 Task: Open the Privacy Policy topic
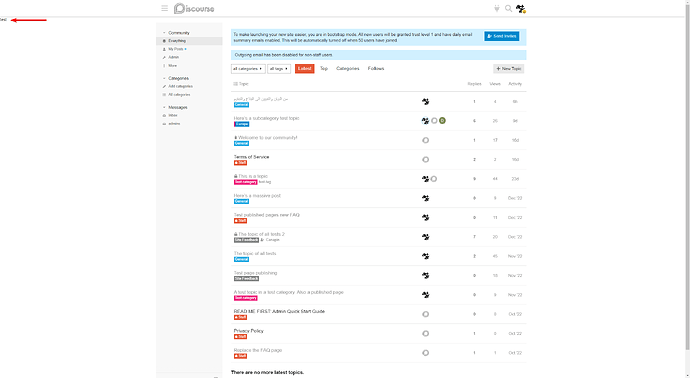[x=249, y=331]
